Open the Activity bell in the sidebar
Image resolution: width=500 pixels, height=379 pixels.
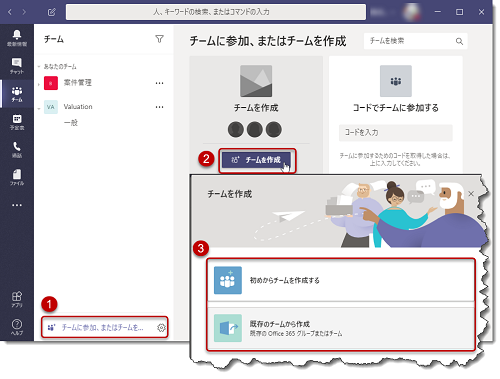pyautogui.click(x=17, y=38)
